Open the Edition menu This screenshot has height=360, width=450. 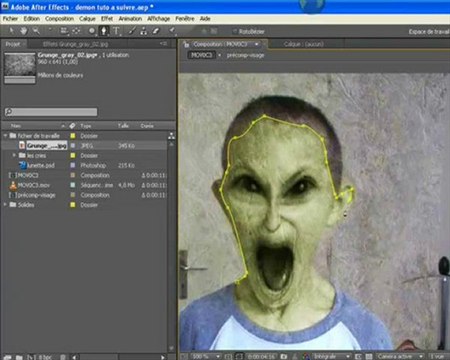(x=32, y=19)
